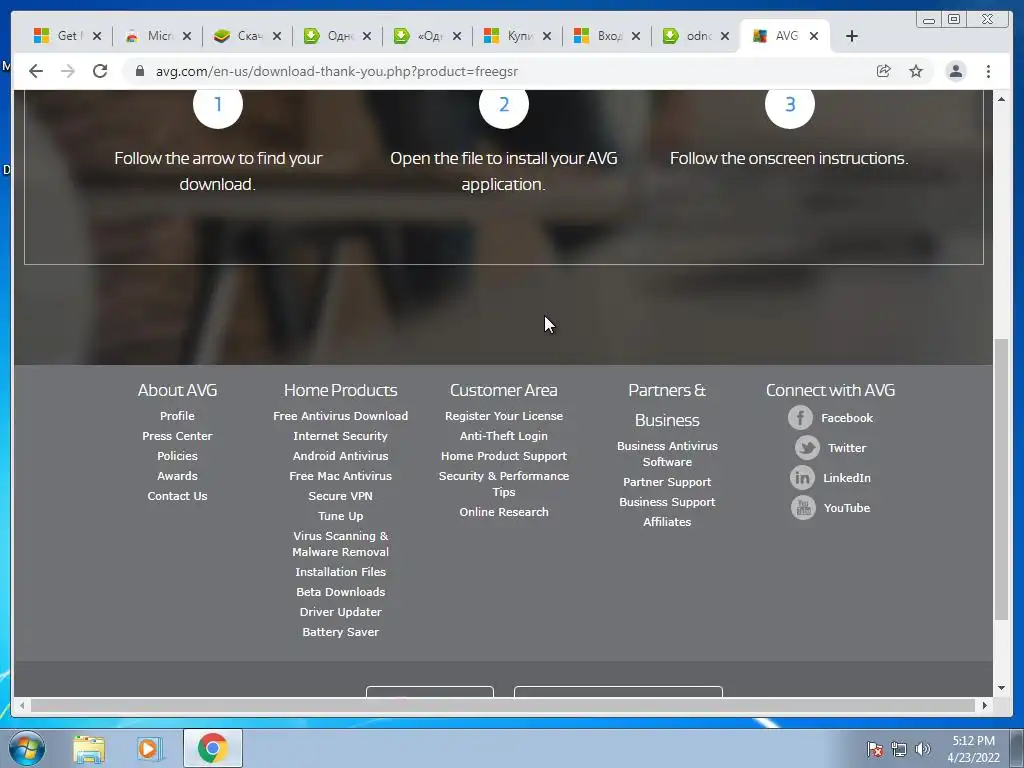Open Business Antivirus Software link
The width and height of the screenshot is (1024, 768).
667,454
